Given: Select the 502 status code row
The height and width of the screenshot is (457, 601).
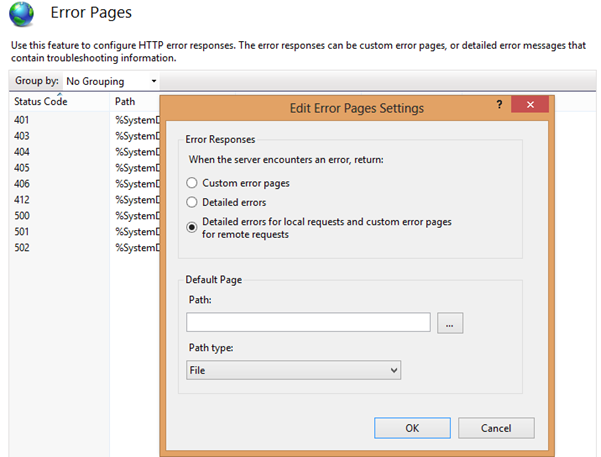Looking at the screenshot, I should 22,247.
